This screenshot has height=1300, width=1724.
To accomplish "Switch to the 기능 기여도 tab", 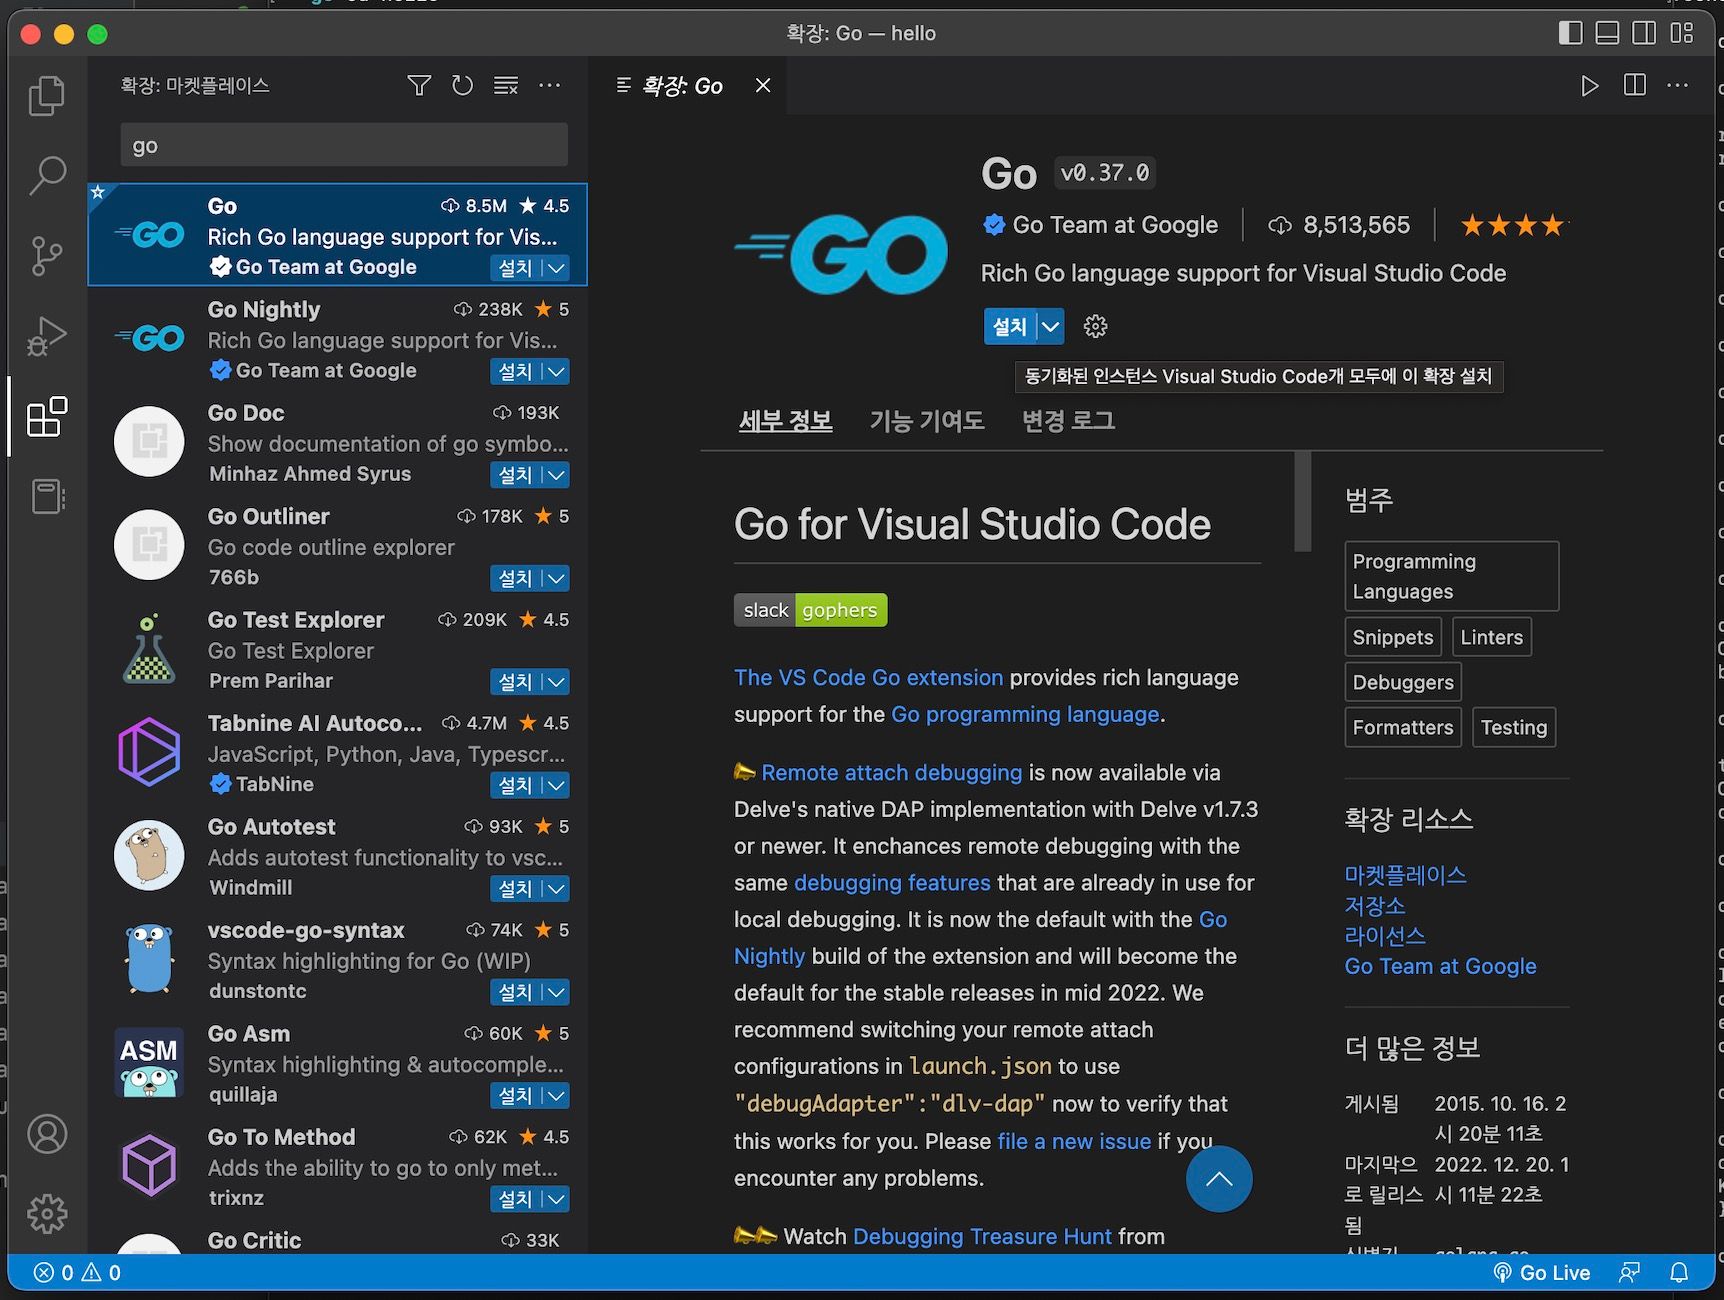I will pyautogui.click(x=926, y=421).
